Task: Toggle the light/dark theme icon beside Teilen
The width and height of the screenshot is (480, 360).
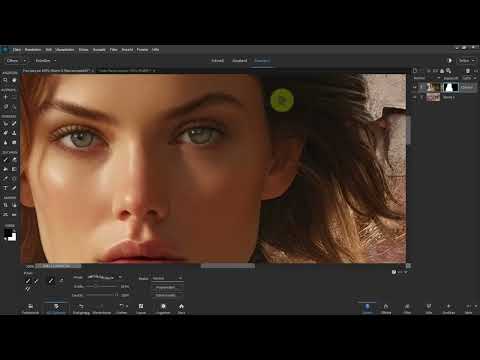Action: click(x=449, y=60)
